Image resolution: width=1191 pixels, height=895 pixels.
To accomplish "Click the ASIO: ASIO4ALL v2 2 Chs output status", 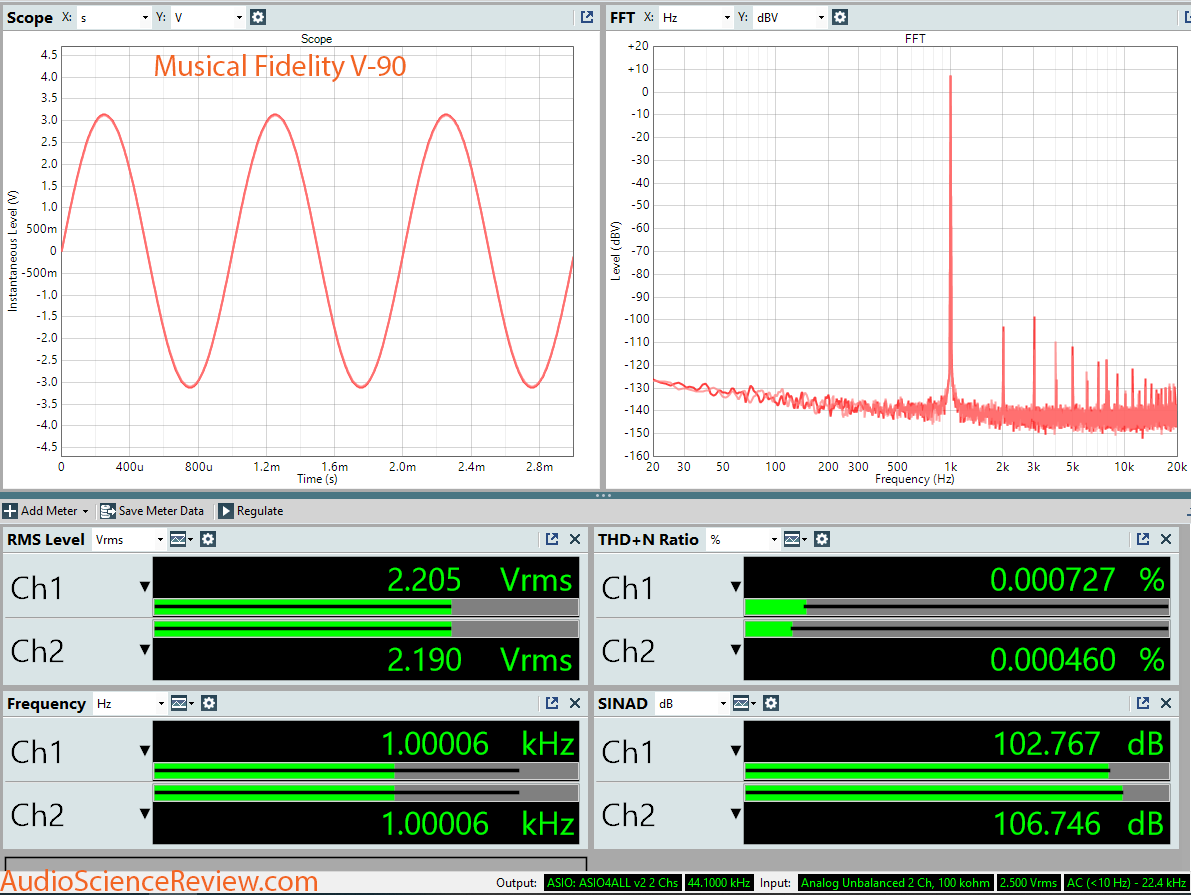I will 613,883.
